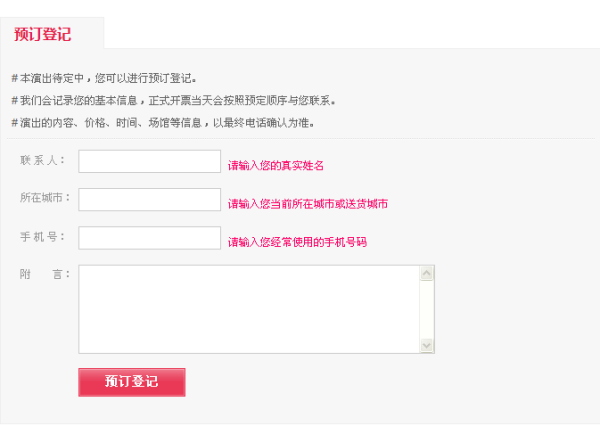
Task: Submit with the red 预订登记 button
Action: [132, 382]
